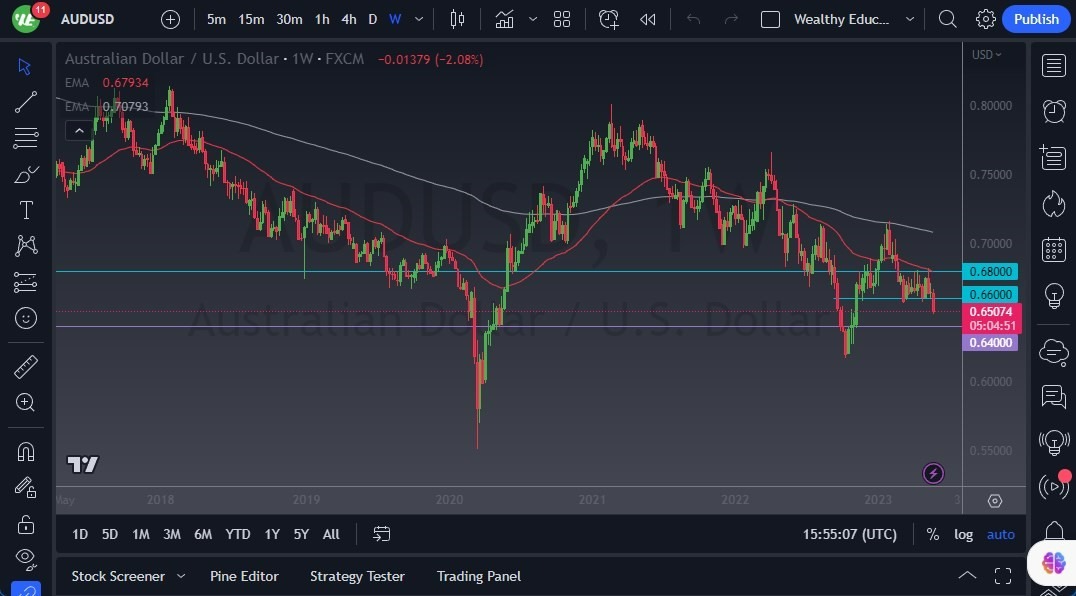Open the Watchlist panel

click(x=1053, y=65)
